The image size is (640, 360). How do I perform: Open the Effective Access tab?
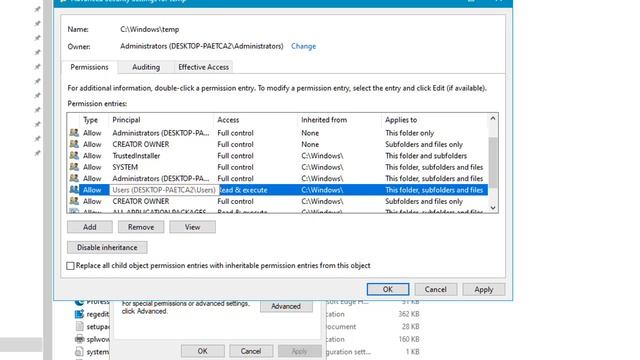pos(203,67)
